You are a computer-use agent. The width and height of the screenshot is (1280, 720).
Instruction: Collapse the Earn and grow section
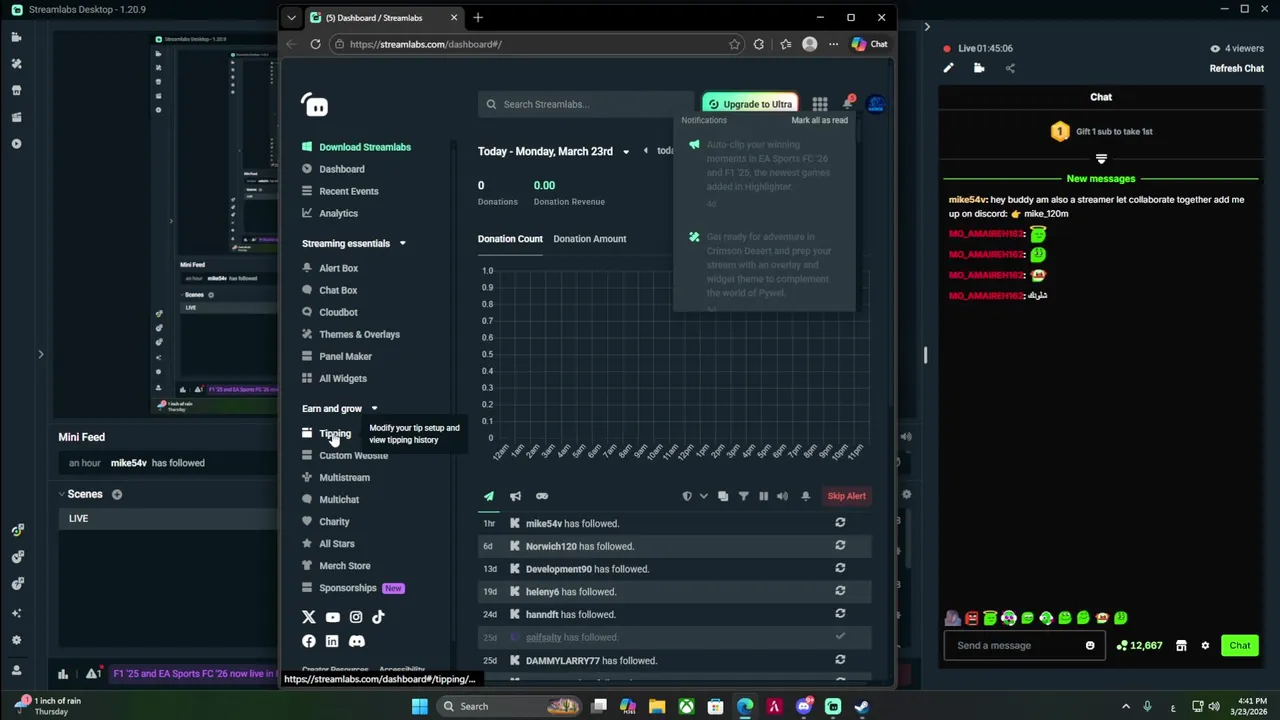pyautogui.click(x=374, y=409)
